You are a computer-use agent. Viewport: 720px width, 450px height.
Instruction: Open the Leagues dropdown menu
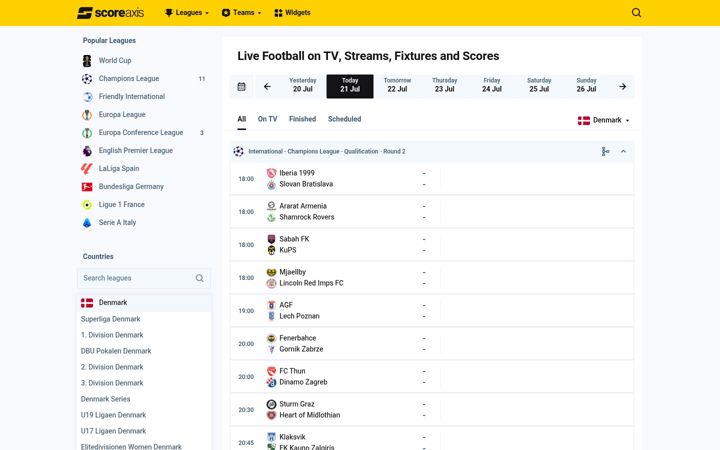pyautogui.click(x=186, y=12)
